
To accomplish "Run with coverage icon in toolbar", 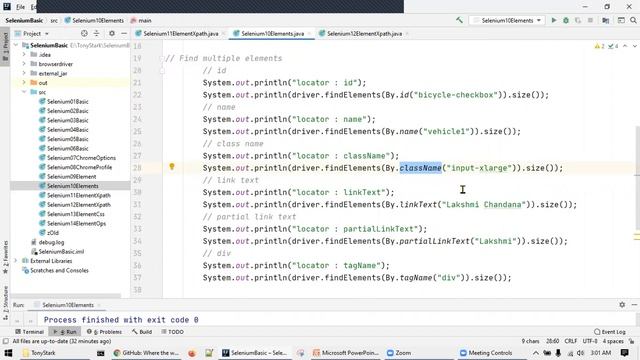I will pyautogui.click(x=578, y=20).
